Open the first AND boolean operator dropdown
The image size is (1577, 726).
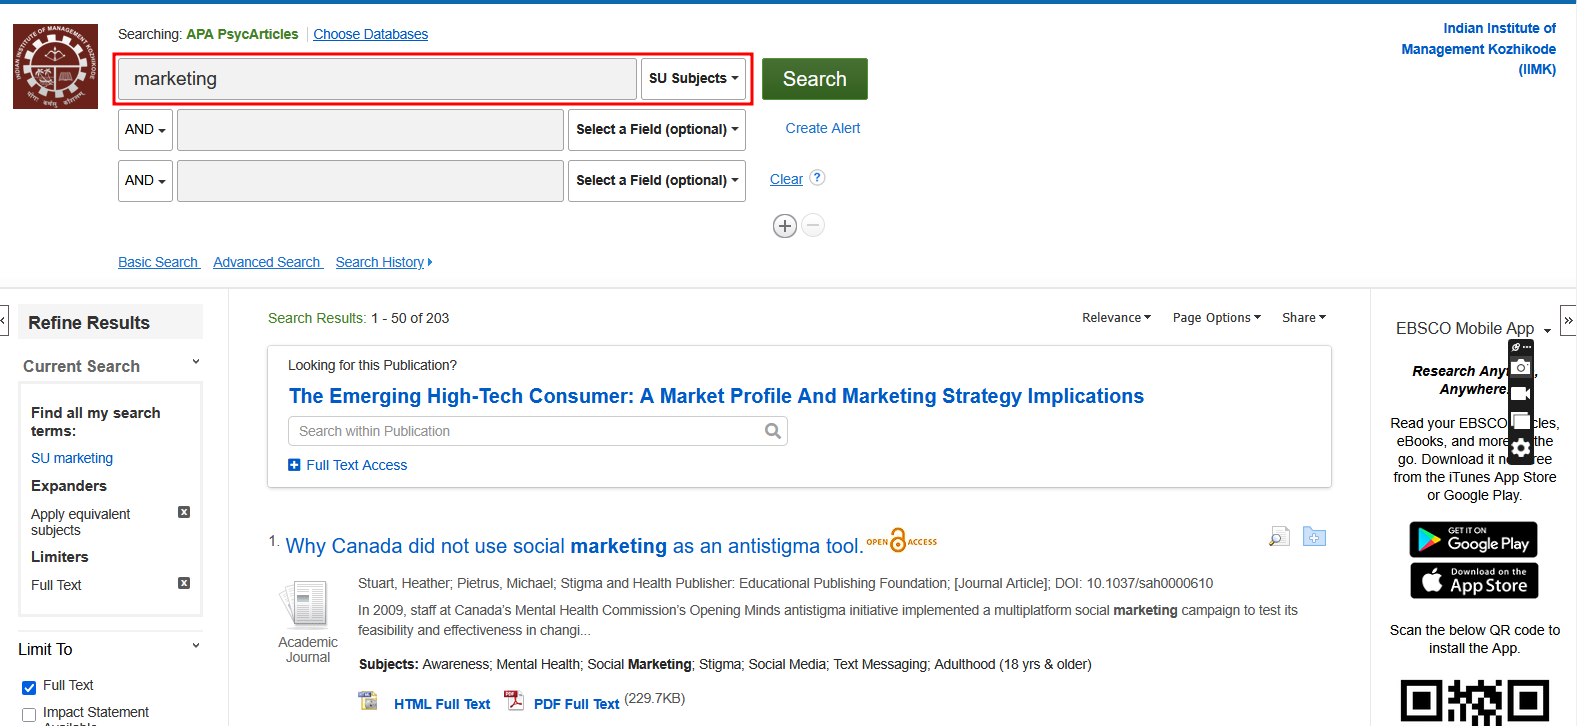coord(145,130)
